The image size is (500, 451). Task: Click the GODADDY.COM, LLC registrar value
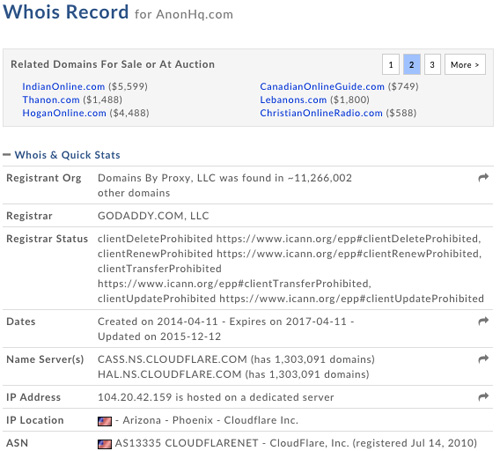[153, 216]
